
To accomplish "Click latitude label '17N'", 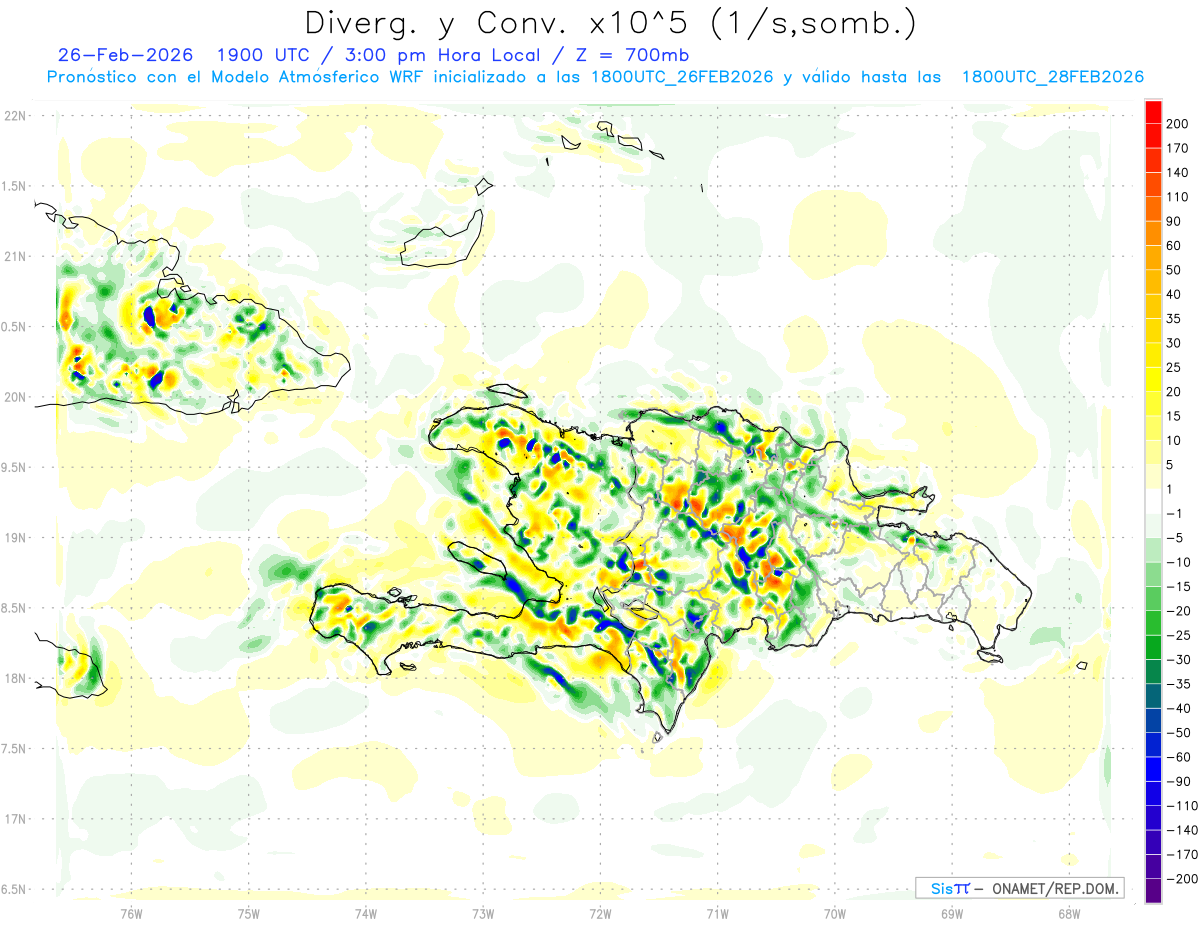I will point(14,819).
